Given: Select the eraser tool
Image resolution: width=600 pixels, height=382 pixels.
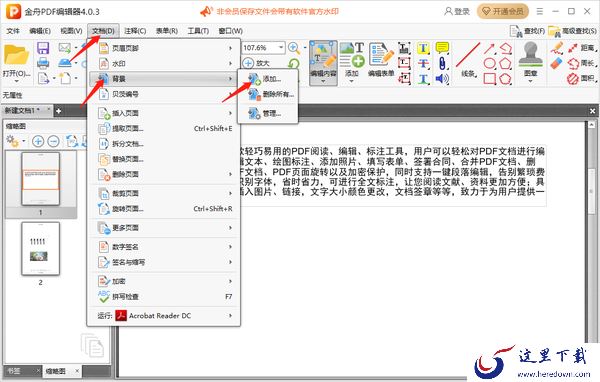Looking at the screenshot, I should [556, 63].
